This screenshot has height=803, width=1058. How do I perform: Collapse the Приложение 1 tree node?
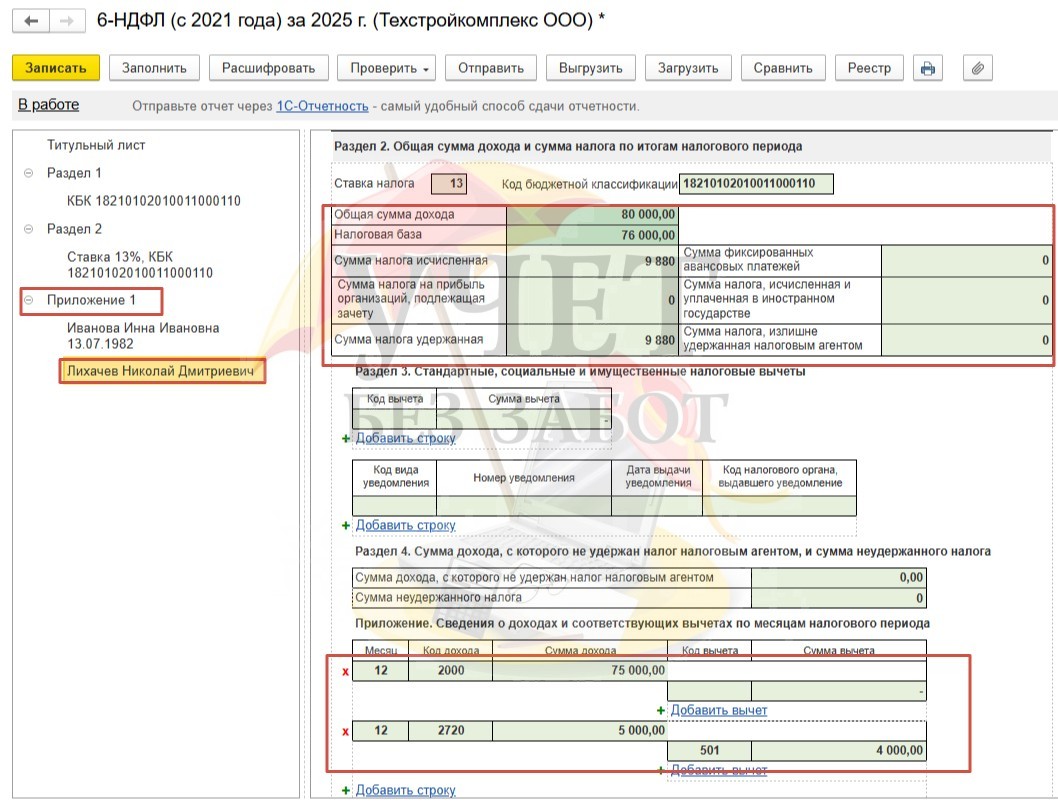tap(28, 301)
